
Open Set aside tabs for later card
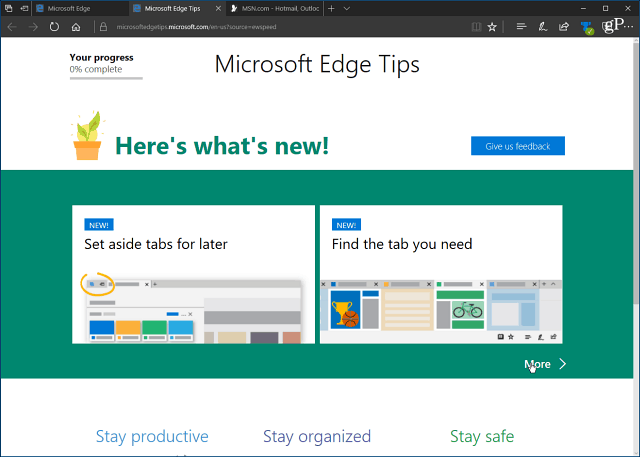pos(193,274)
